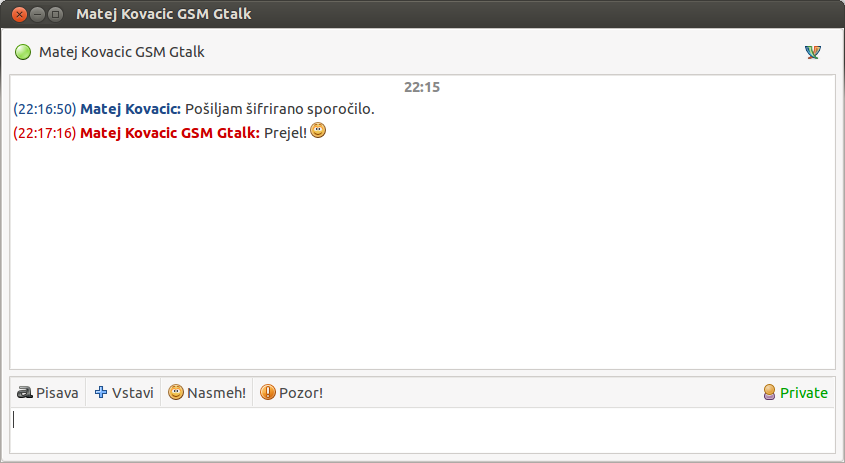Click the blue Matej Kovacic sender name

(x=130, y=109)
